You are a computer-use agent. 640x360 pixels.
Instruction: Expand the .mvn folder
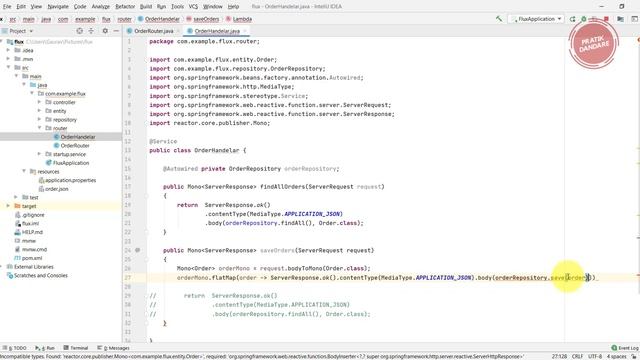[x=8, y=59]
